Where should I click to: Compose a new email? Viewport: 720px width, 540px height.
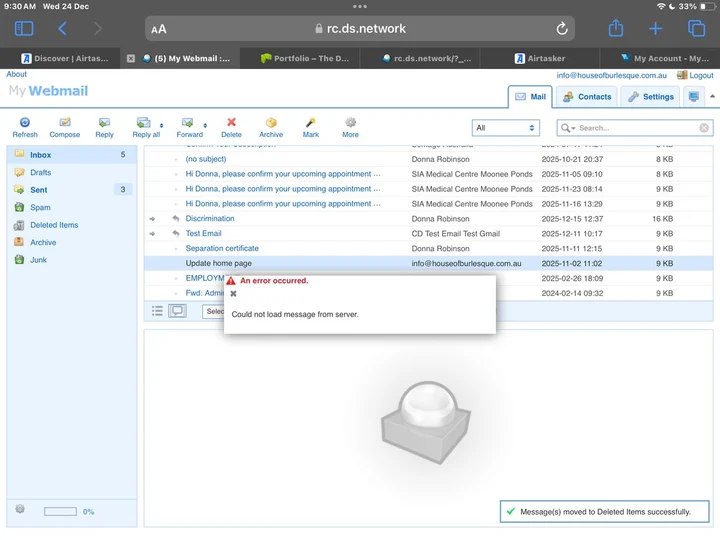(65, 127)
